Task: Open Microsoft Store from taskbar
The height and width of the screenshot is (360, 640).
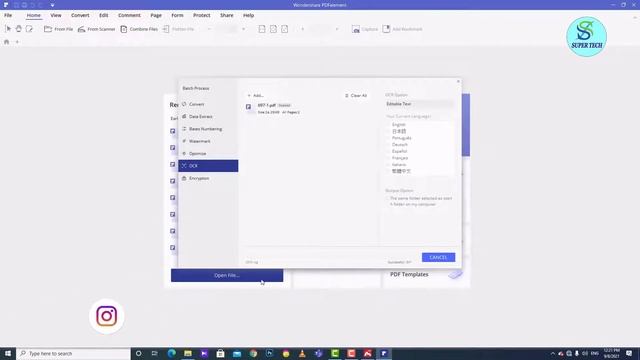Action: tap(220, 353)
